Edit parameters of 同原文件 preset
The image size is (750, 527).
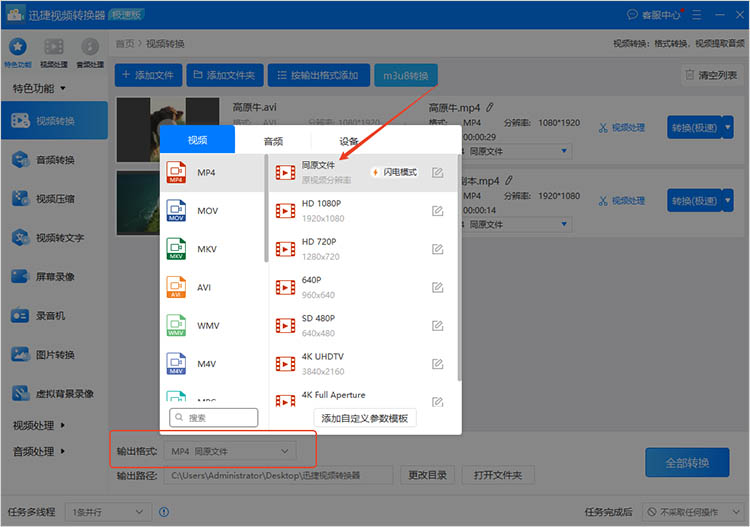click(x=437, y=173)
